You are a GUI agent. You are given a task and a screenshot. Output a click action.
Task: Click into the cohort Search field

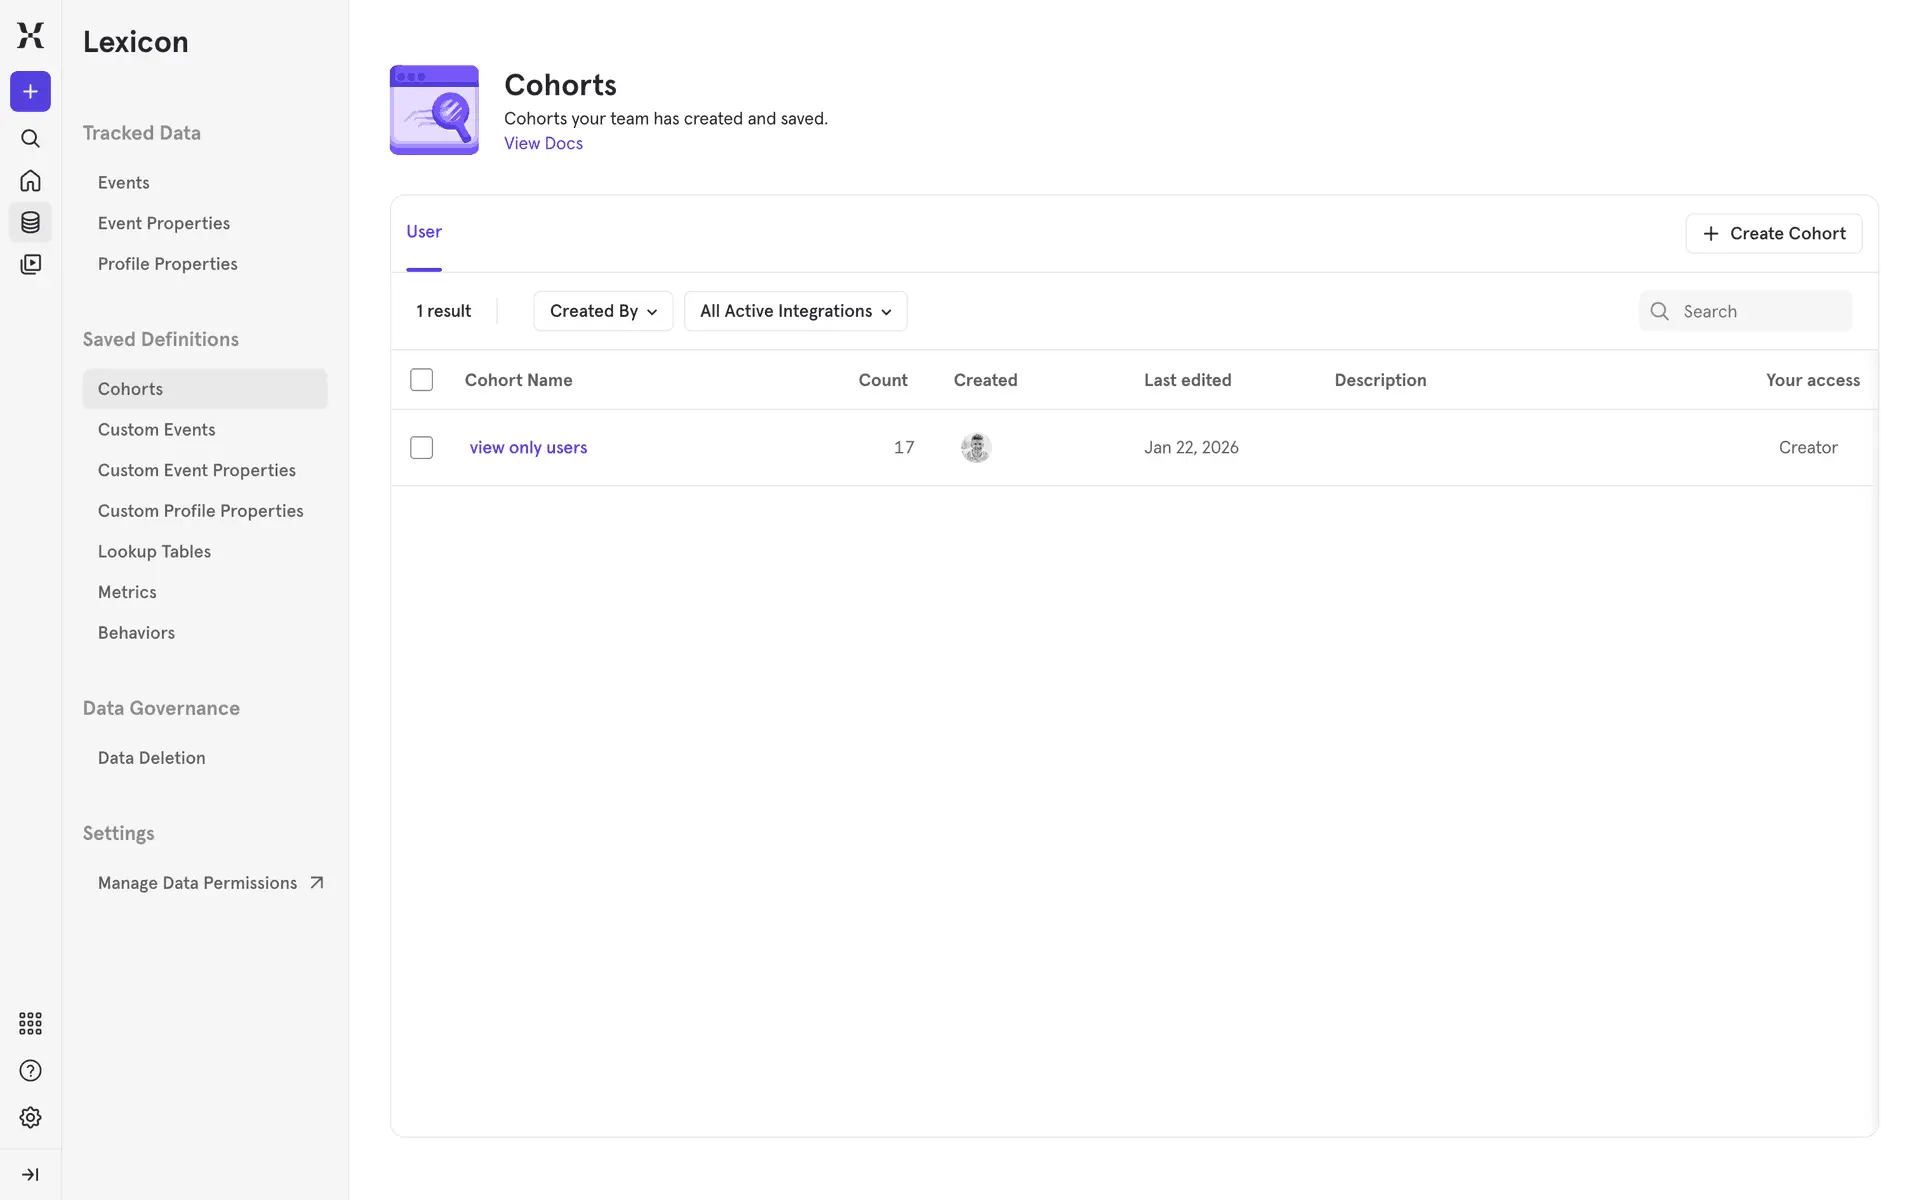tap(1760, 312)
